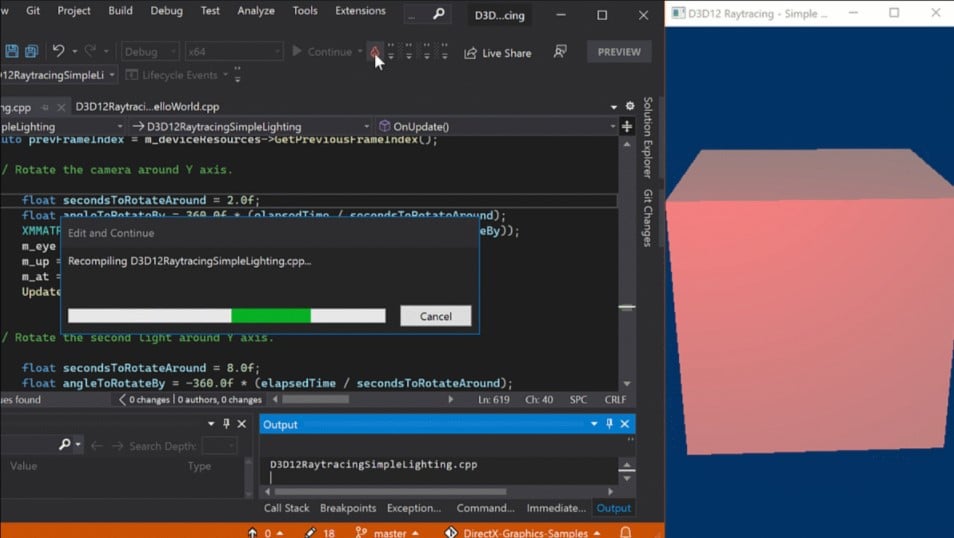Open the Debug menu
Viewport: 954px width, 538px height.
[x=166, y=10]
